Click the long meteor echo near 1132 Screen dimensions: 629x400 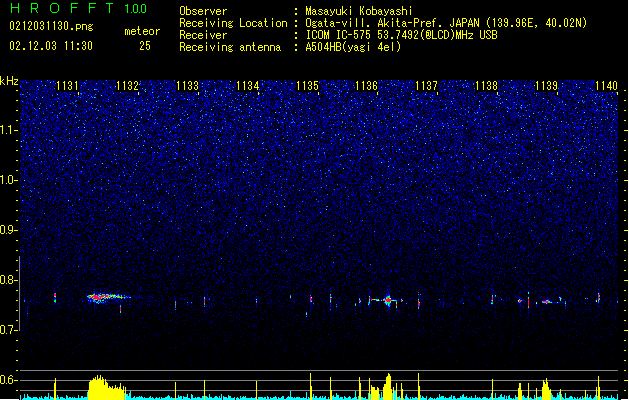point(108,298)
